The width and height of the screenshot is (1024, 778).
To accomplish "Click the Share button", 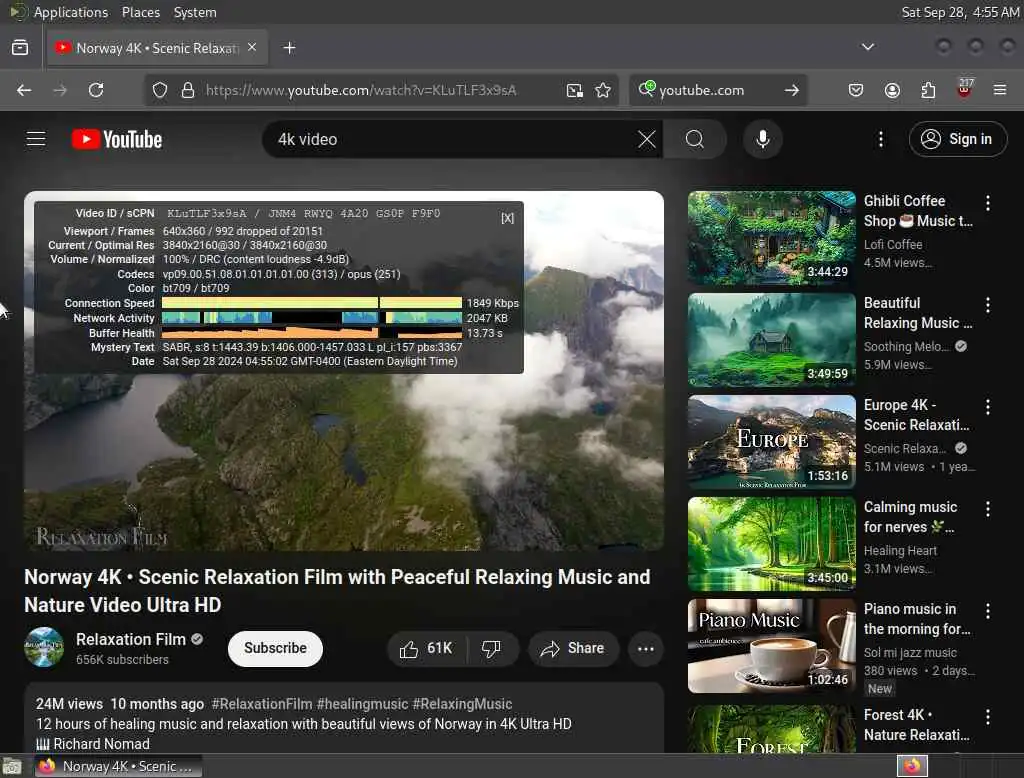I will (x=573, y=649).
